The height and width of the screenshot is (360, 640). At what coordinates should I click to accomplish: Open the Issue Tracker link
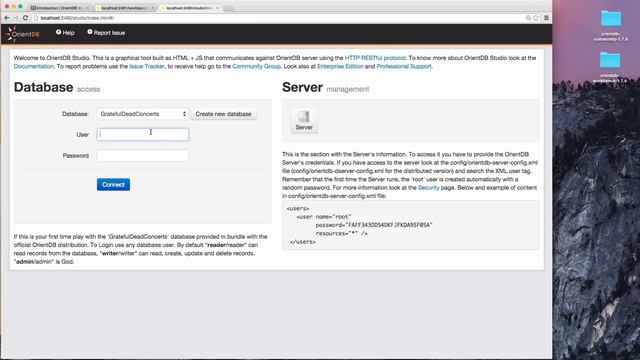pos(147,66)
